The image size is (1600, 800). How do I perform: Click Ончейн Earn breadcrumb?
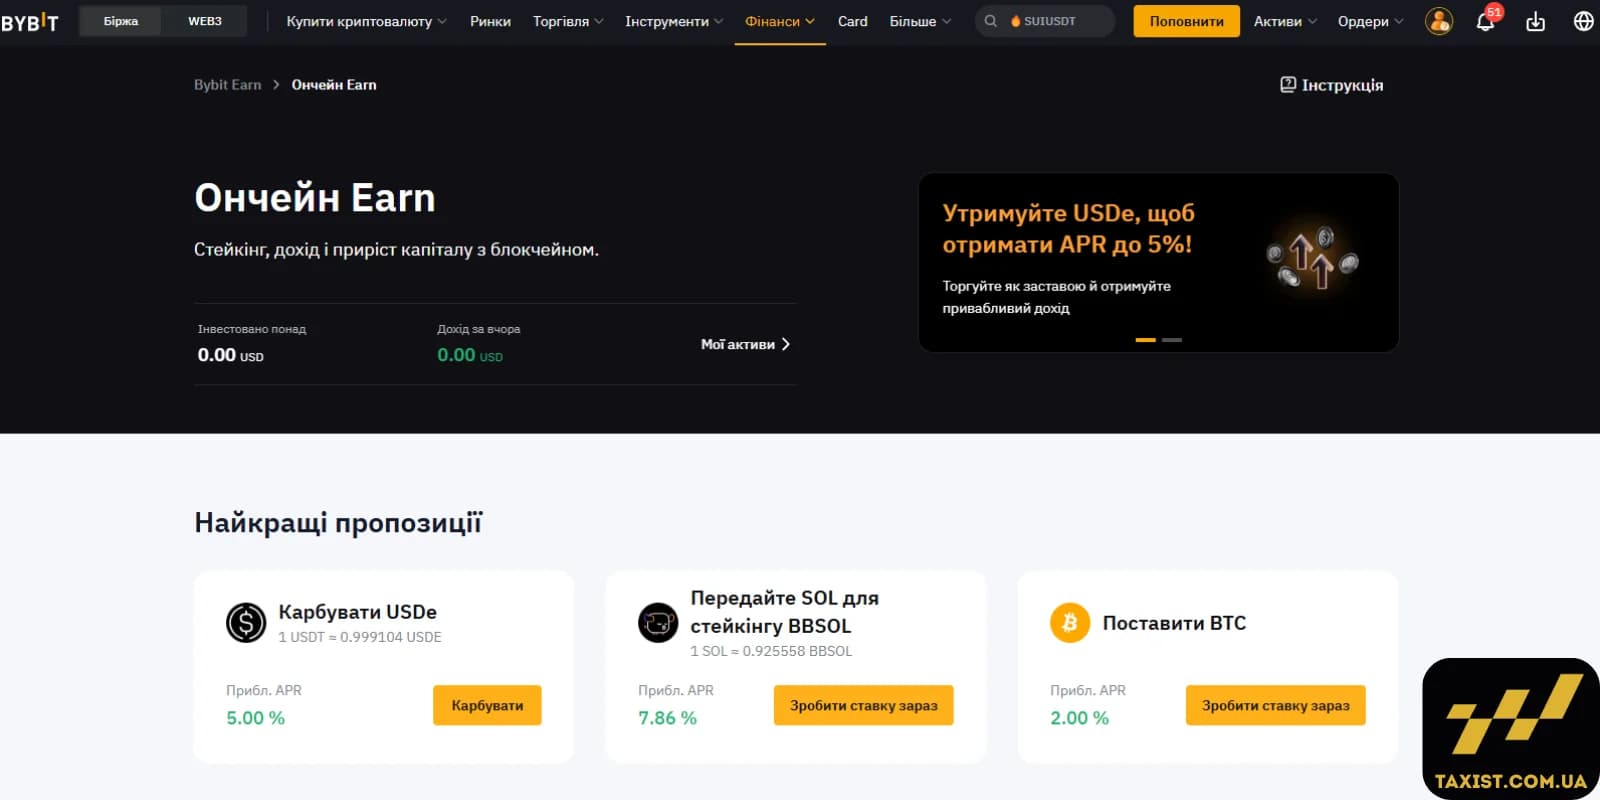(334, 85)
